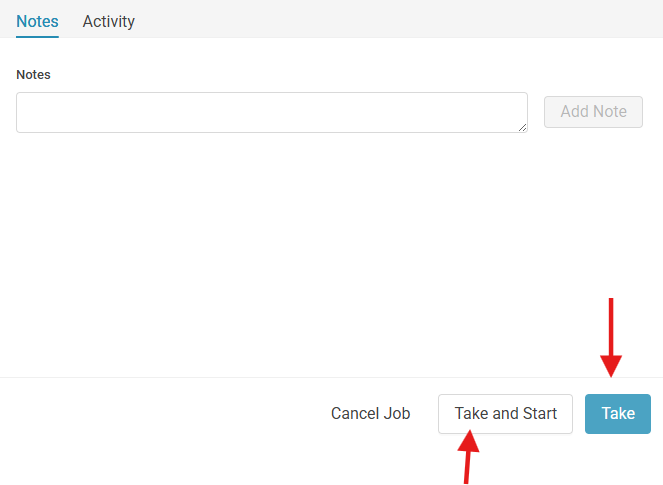Place the cursor in the note entry box
The width and height of the screenshot is (663, 485).
272,112
